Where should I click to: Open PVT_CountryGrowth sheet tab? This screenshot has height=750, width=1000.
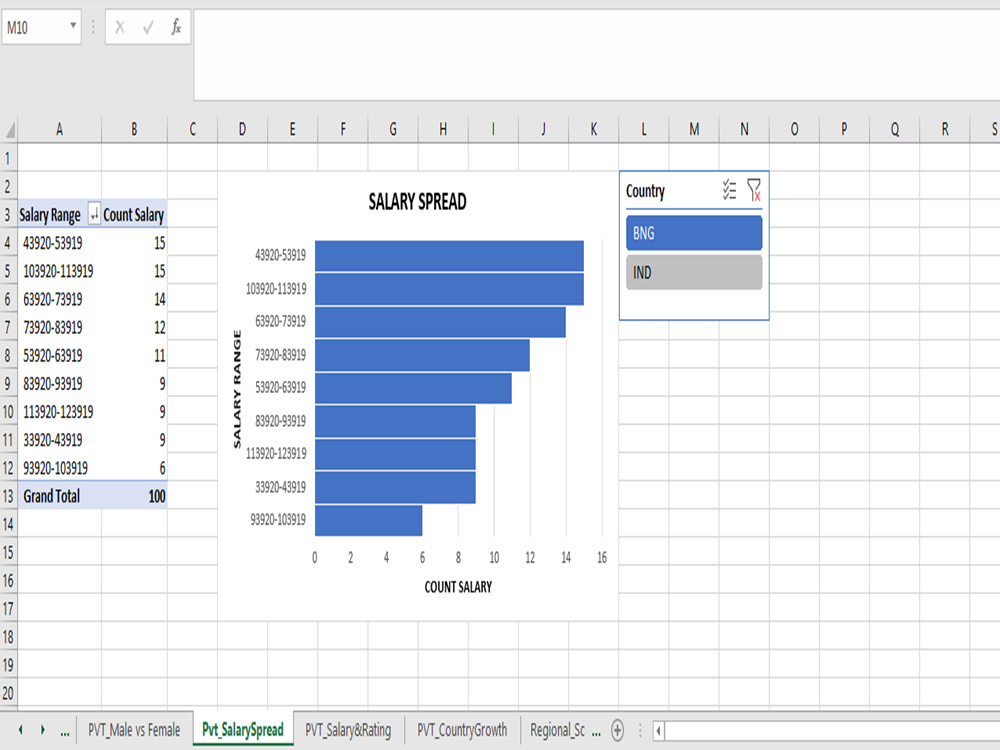[x=462, y=730]
